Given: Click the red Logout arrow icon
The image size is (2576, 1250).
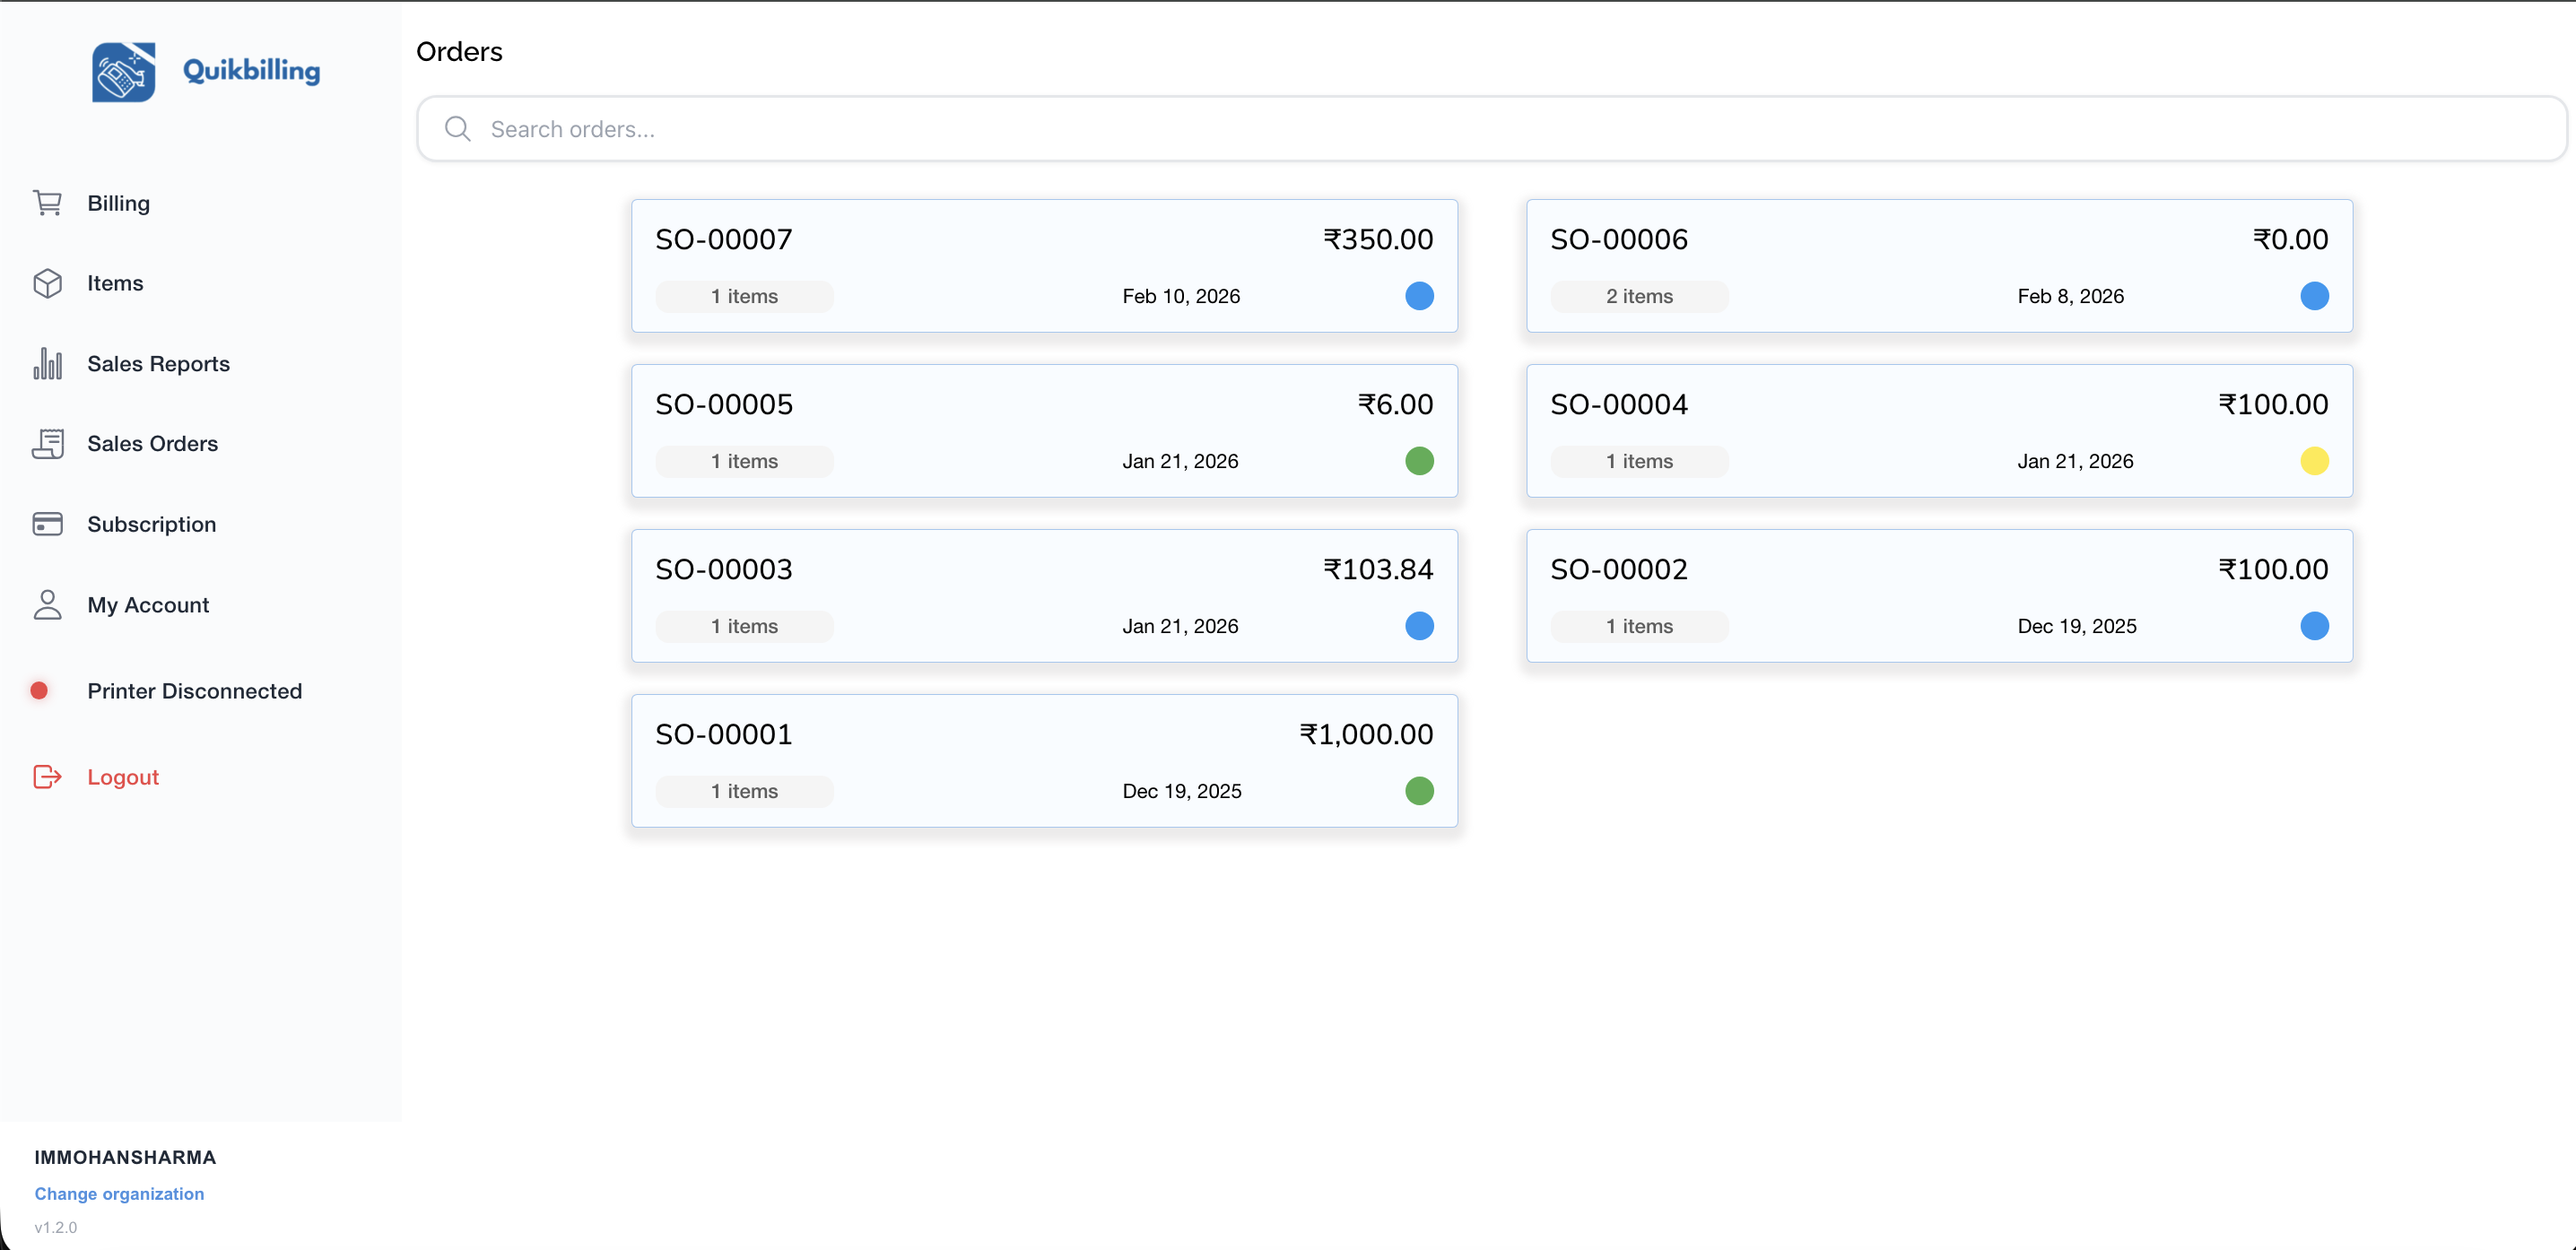Looking at the screenshot, I should tap(47, 777).
